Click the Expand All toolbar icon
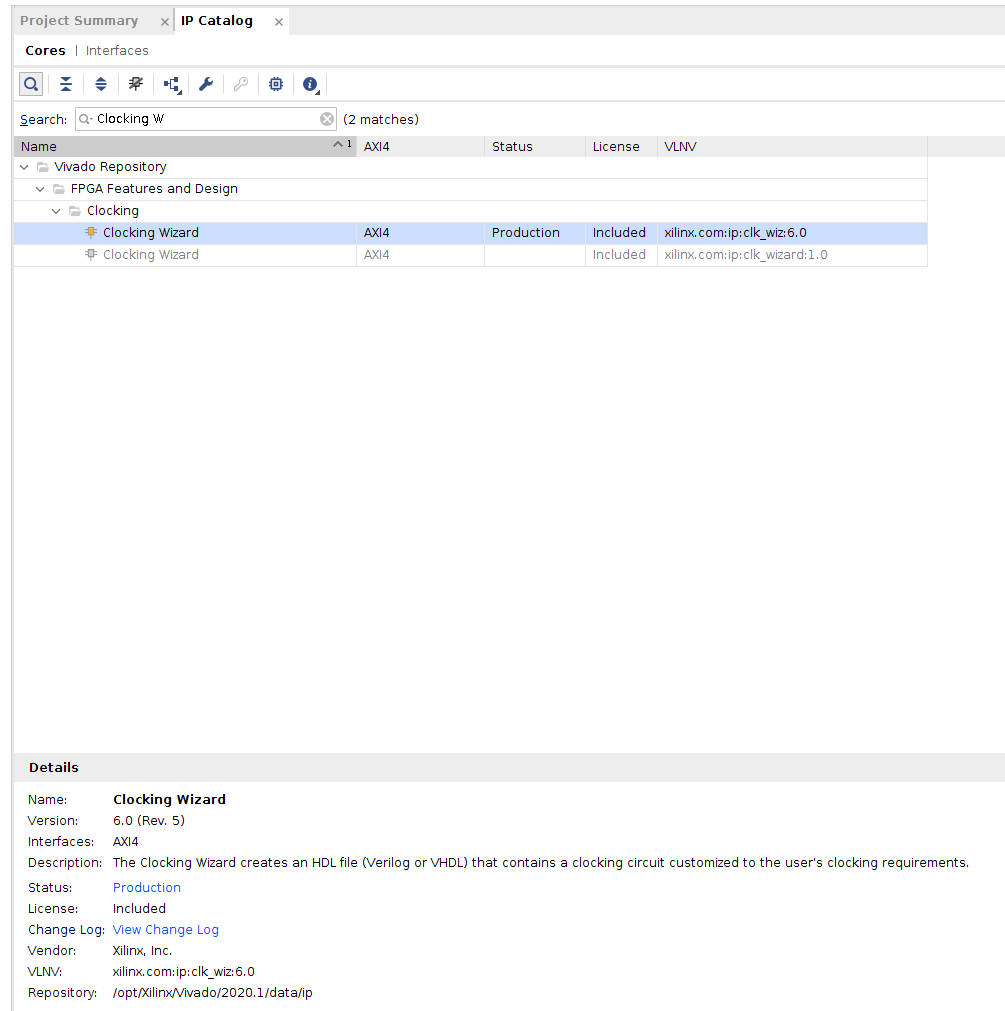The image size is (1005, 1011). [101, 84]
